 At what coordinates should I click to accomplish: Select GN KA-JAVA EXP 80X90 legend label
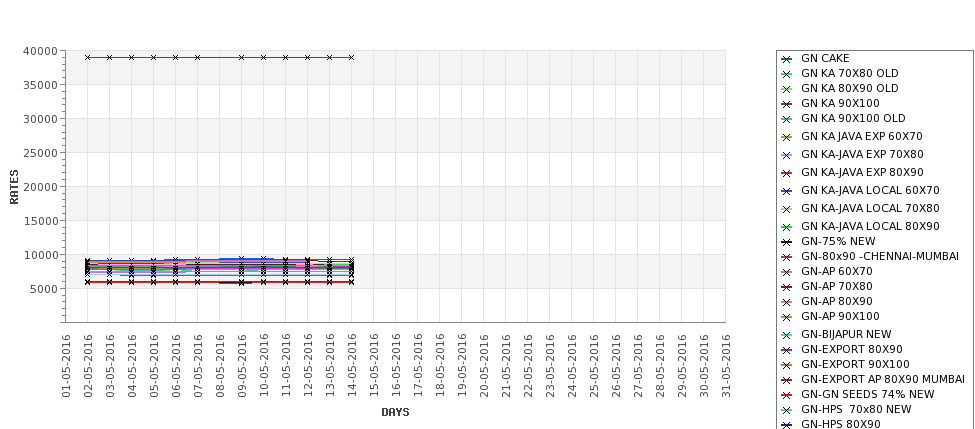(862, 172)
